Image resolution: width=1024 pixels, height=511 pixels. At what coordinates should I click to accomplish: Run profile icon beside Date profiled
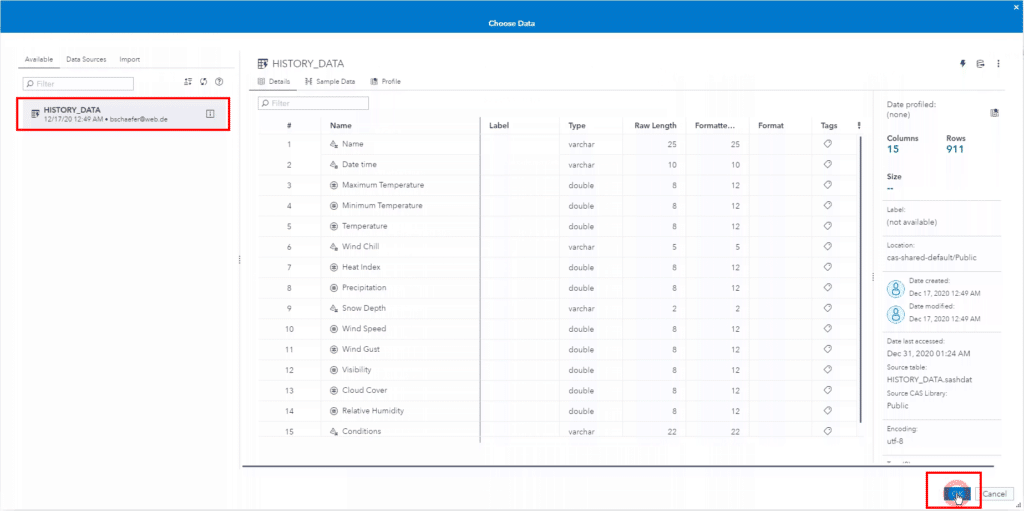(x=995, y=113)
